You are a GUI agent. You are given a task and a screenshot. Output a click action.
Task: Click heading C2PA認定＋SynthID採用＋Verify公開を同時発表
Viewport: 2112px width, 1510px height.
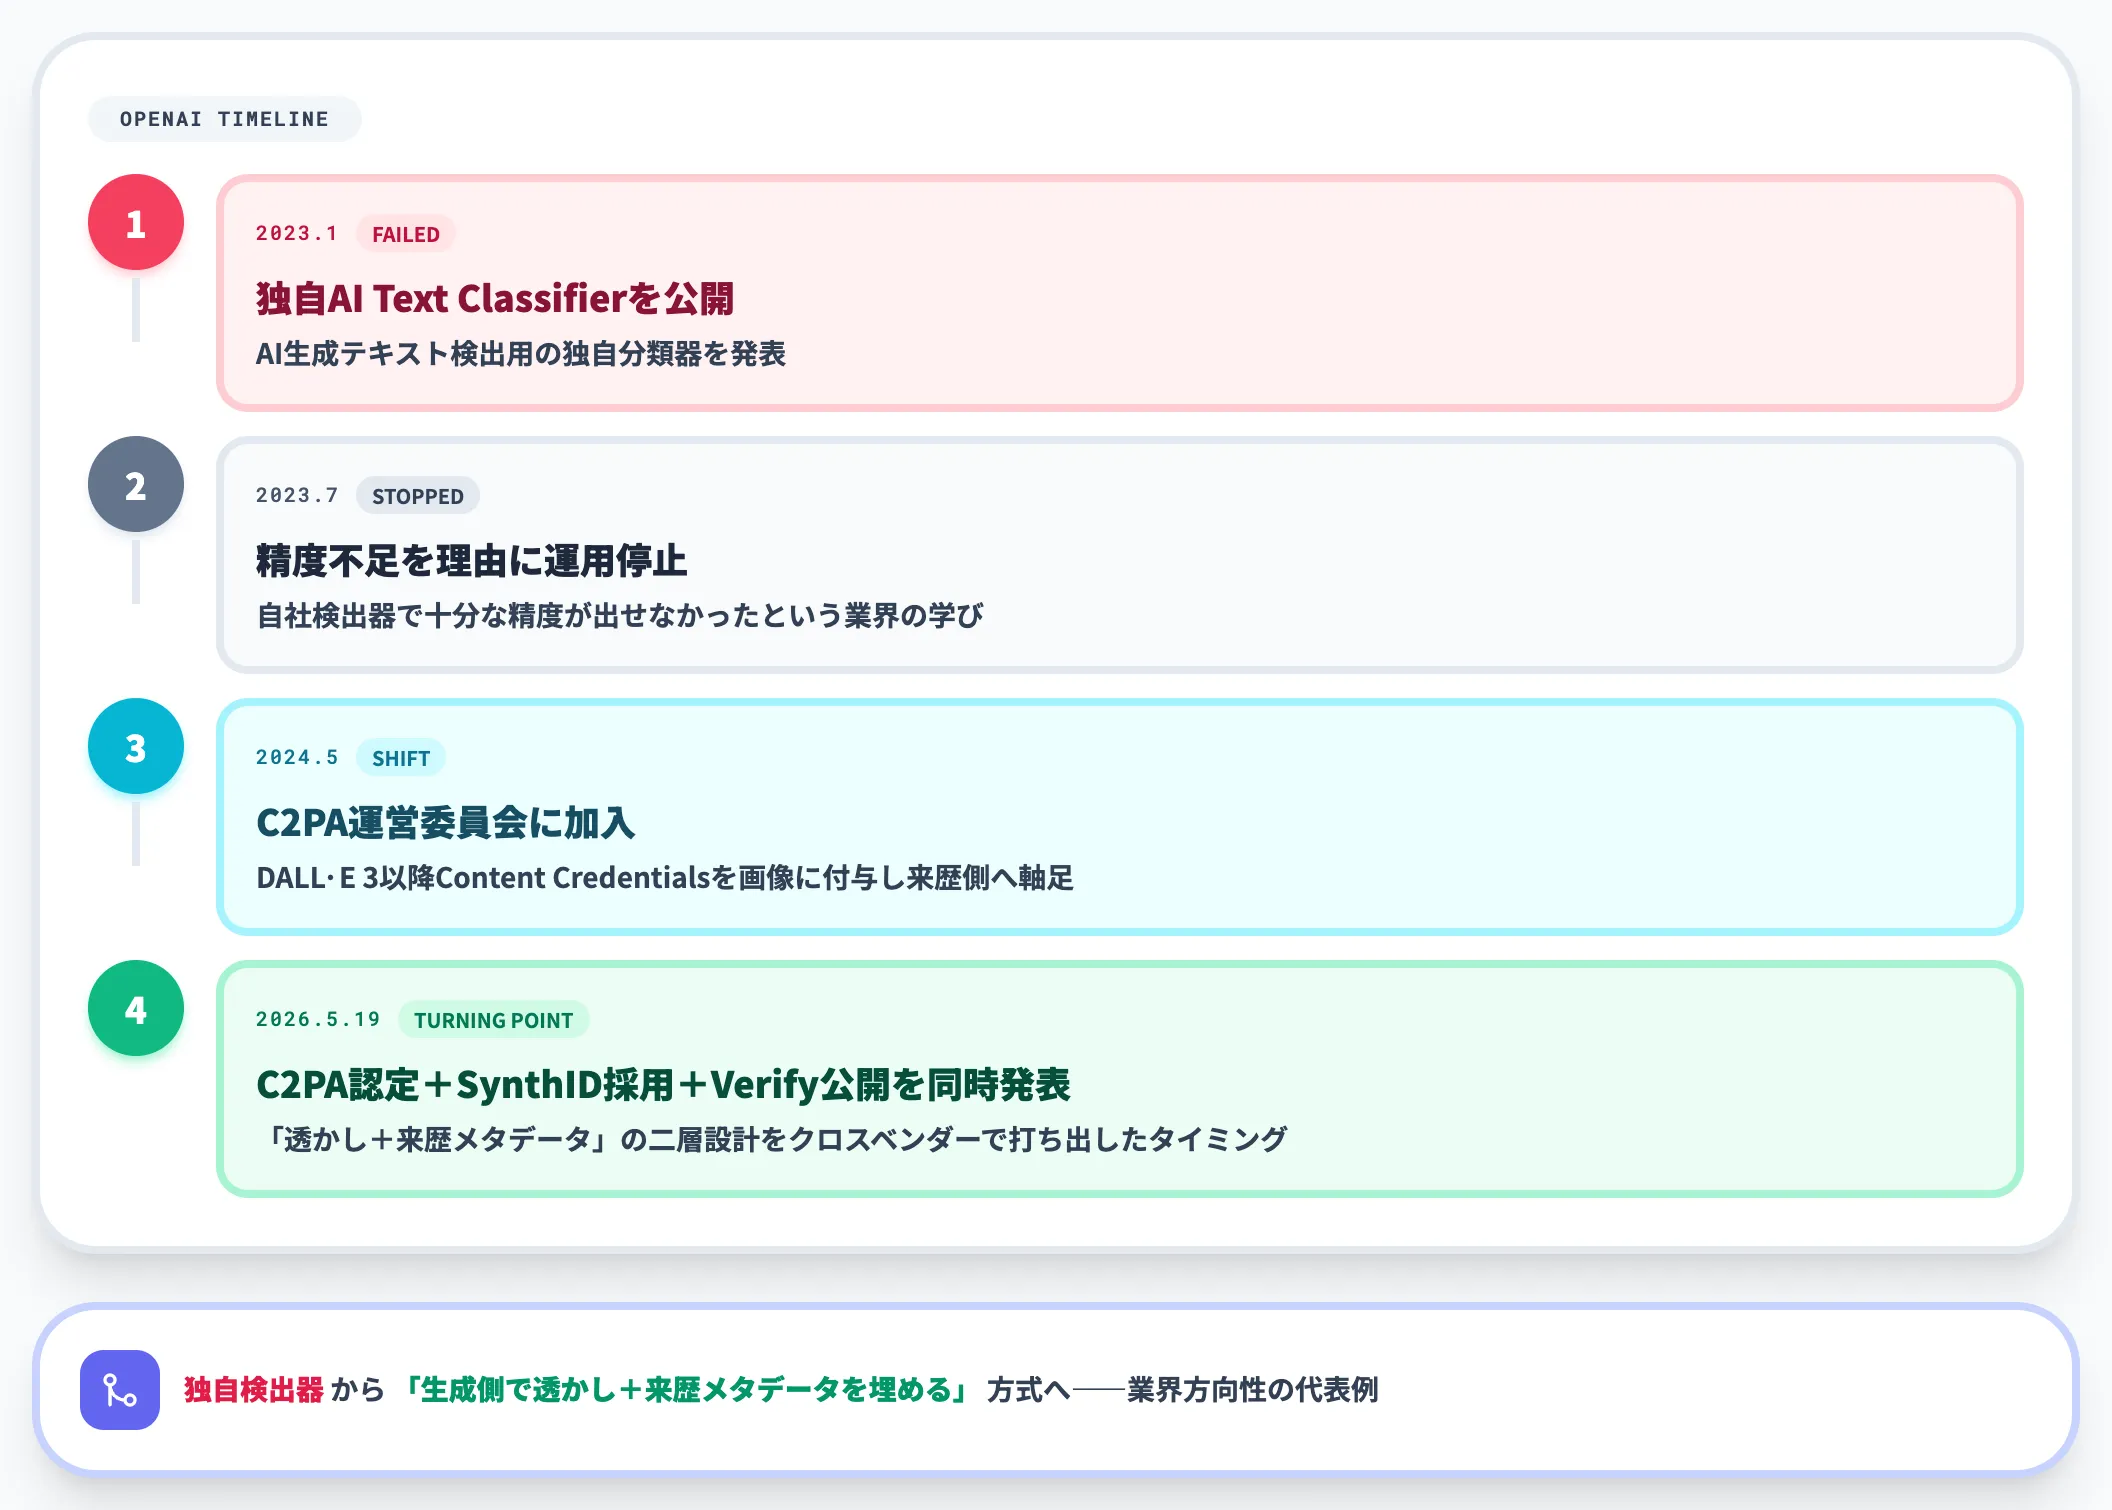click(x=663, y=1084)
